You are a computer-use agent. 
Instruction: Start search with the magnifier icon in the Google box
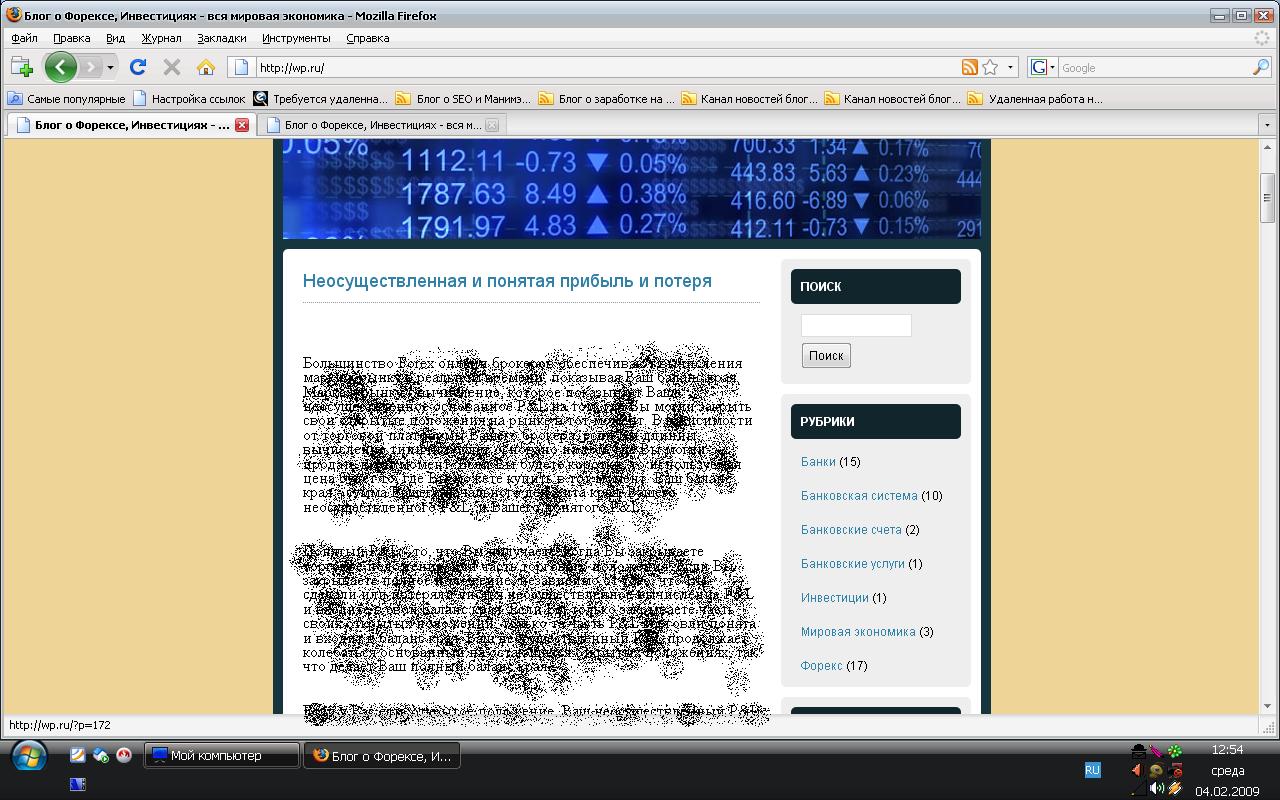[x=1260, y=67]
